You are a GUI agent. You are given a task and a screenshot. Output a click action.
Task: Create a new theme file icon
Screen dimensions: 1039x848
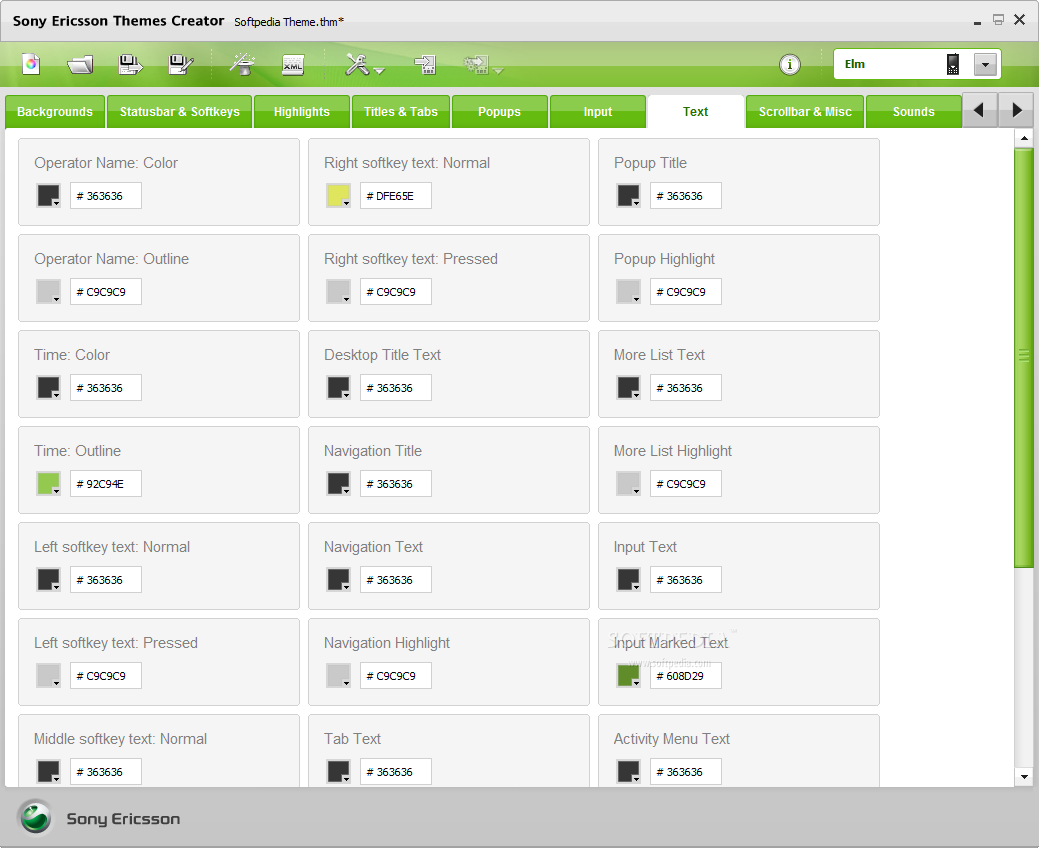(x=31, y=64)
